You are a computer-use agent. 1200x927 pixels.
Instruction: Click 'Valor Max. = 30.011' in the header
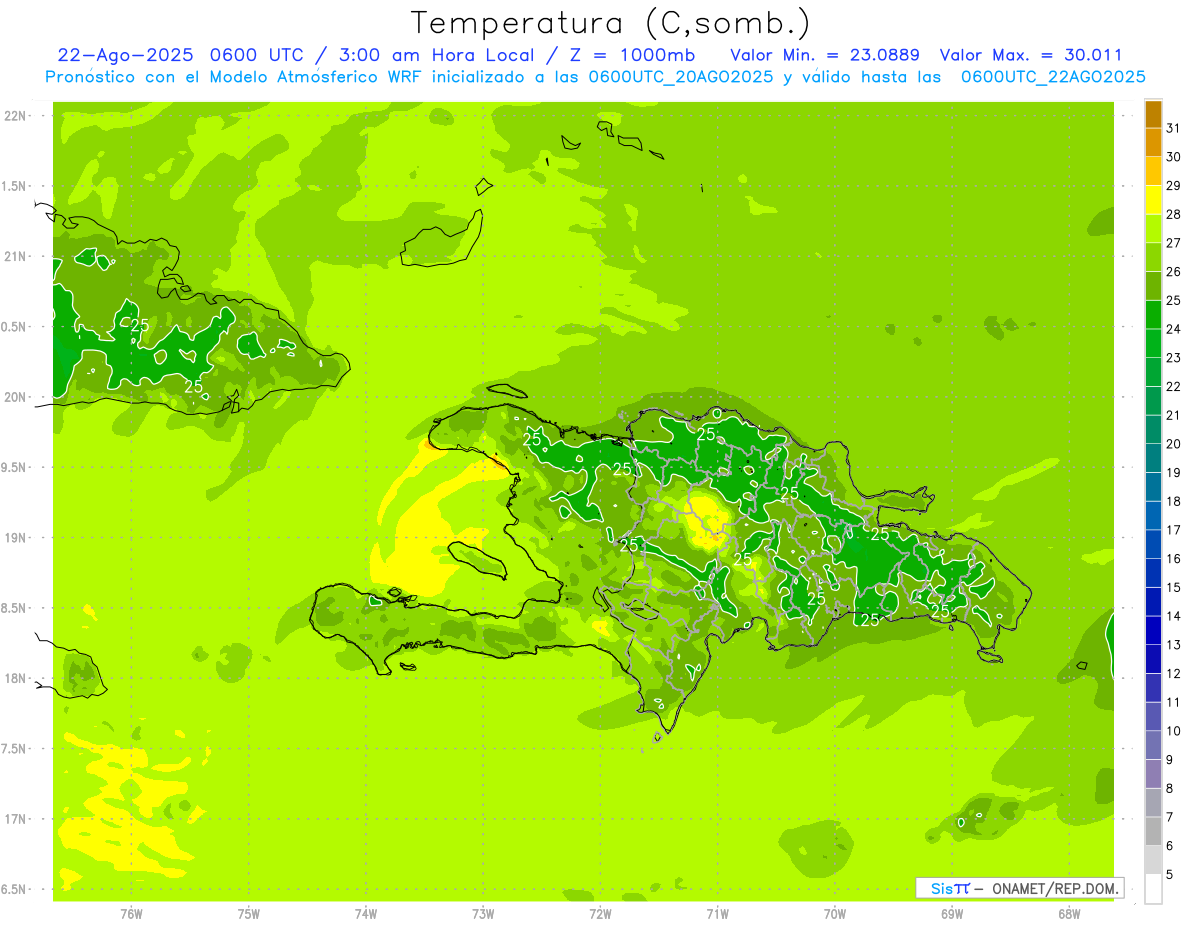tap(1031, 55)
